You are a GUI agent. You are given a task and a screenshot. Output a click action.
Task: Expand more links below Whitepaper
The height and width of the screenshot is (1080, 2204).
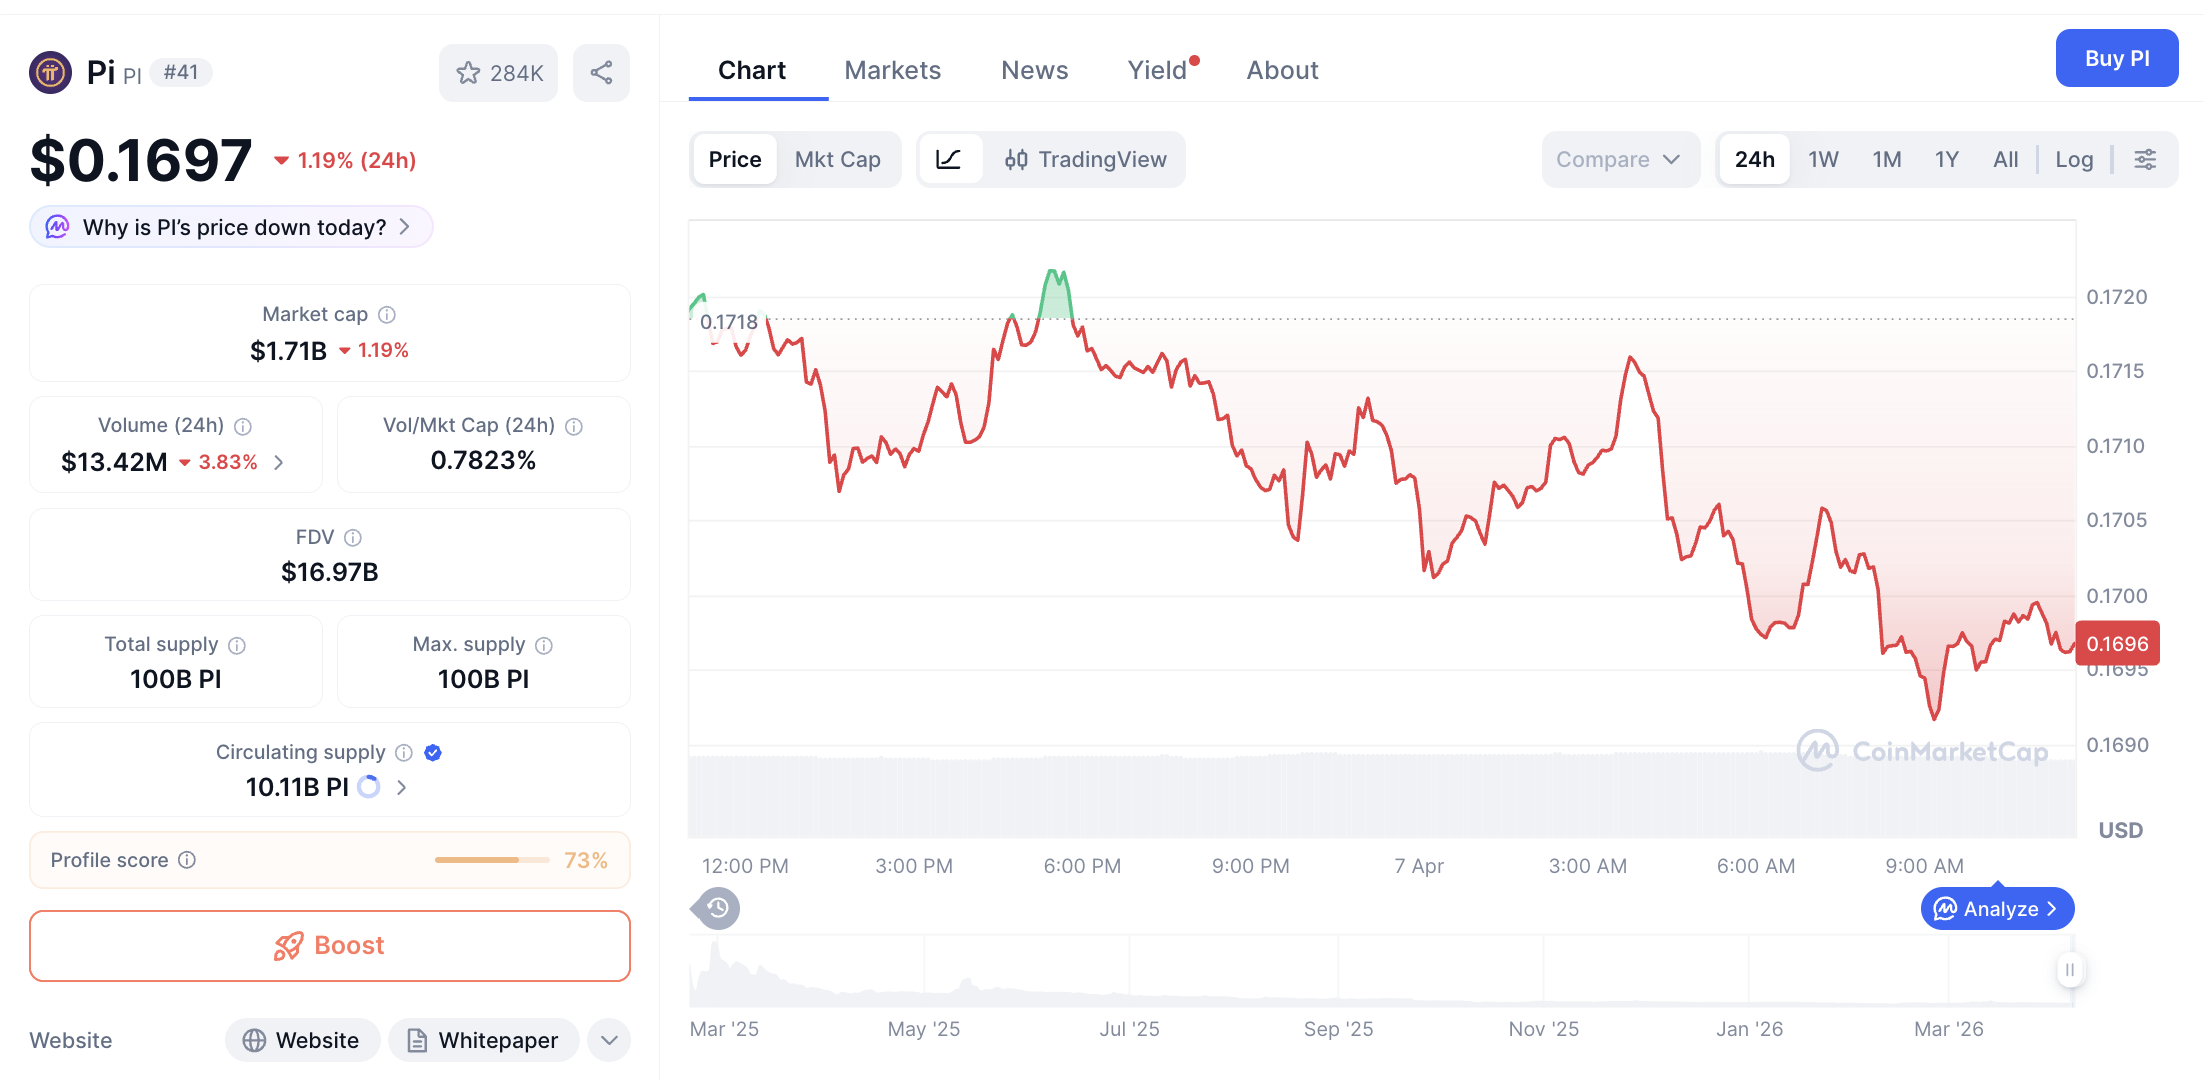point(608,1040)
